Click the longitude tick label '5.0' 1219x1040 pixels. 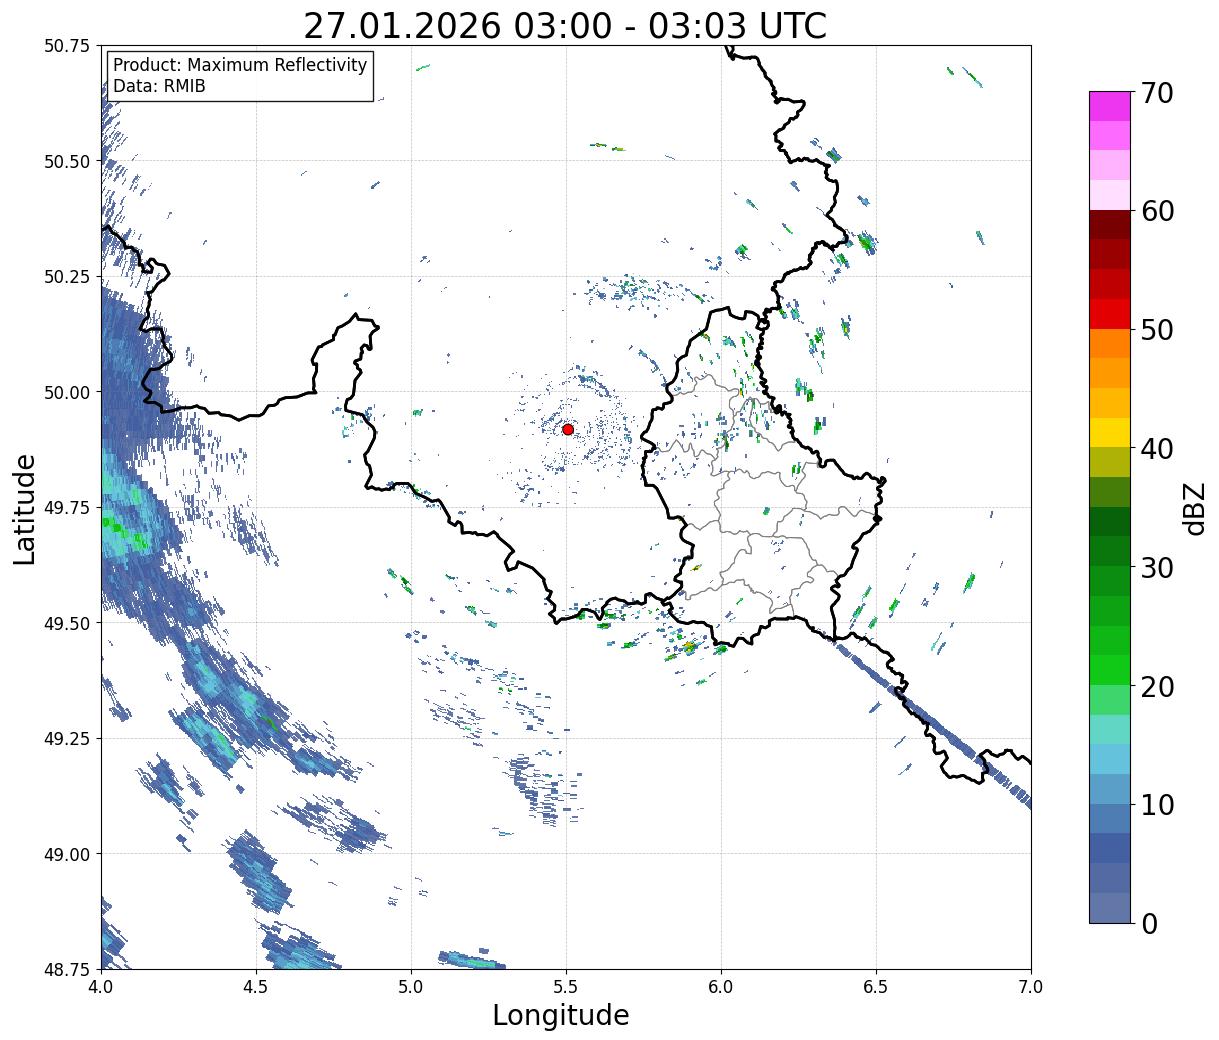(x=411, y=986)
